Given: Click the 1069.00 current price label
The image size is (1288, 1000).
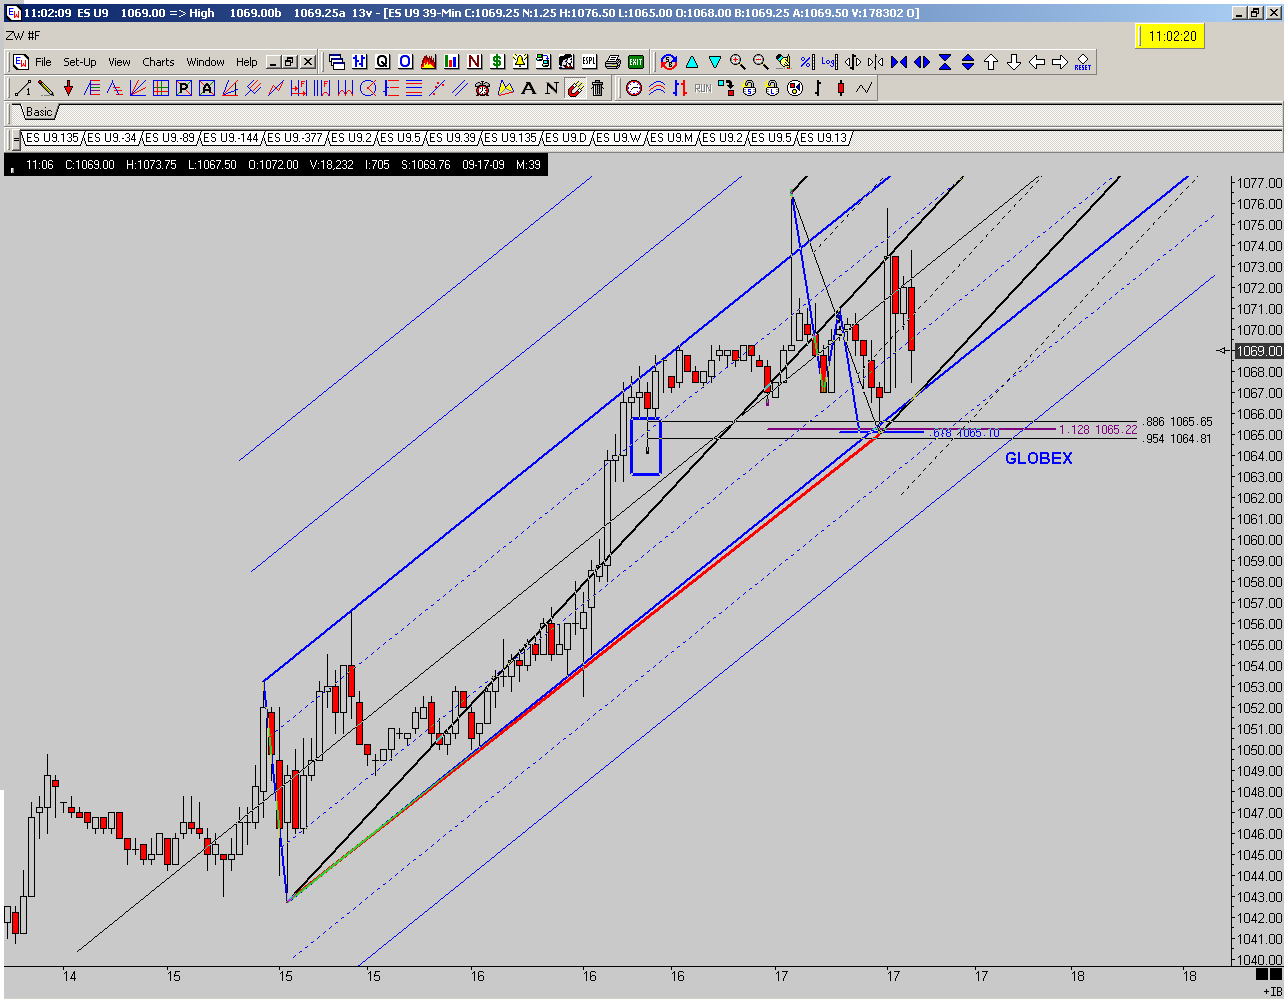Looking at the screenshot, I should pos(1258,351).
